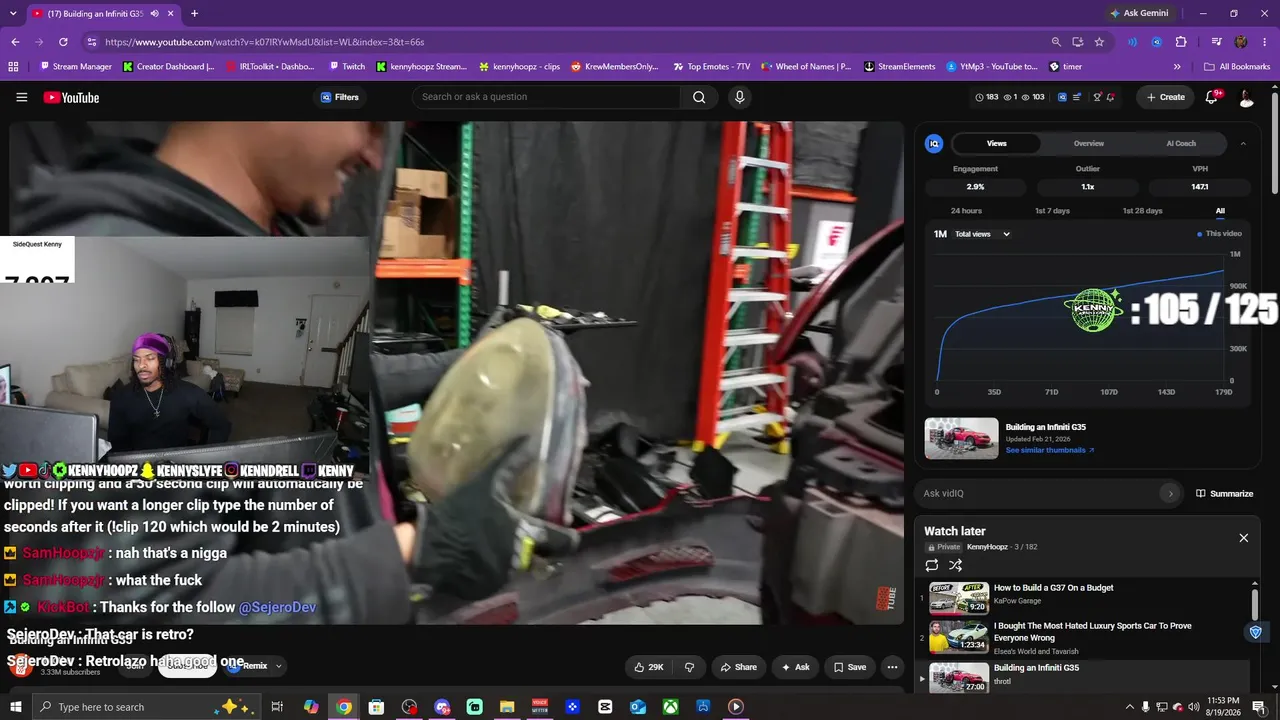Open File Explorer from the taskbar
The height and width of the screenshot is (720, 1280).
click(507, 707)
